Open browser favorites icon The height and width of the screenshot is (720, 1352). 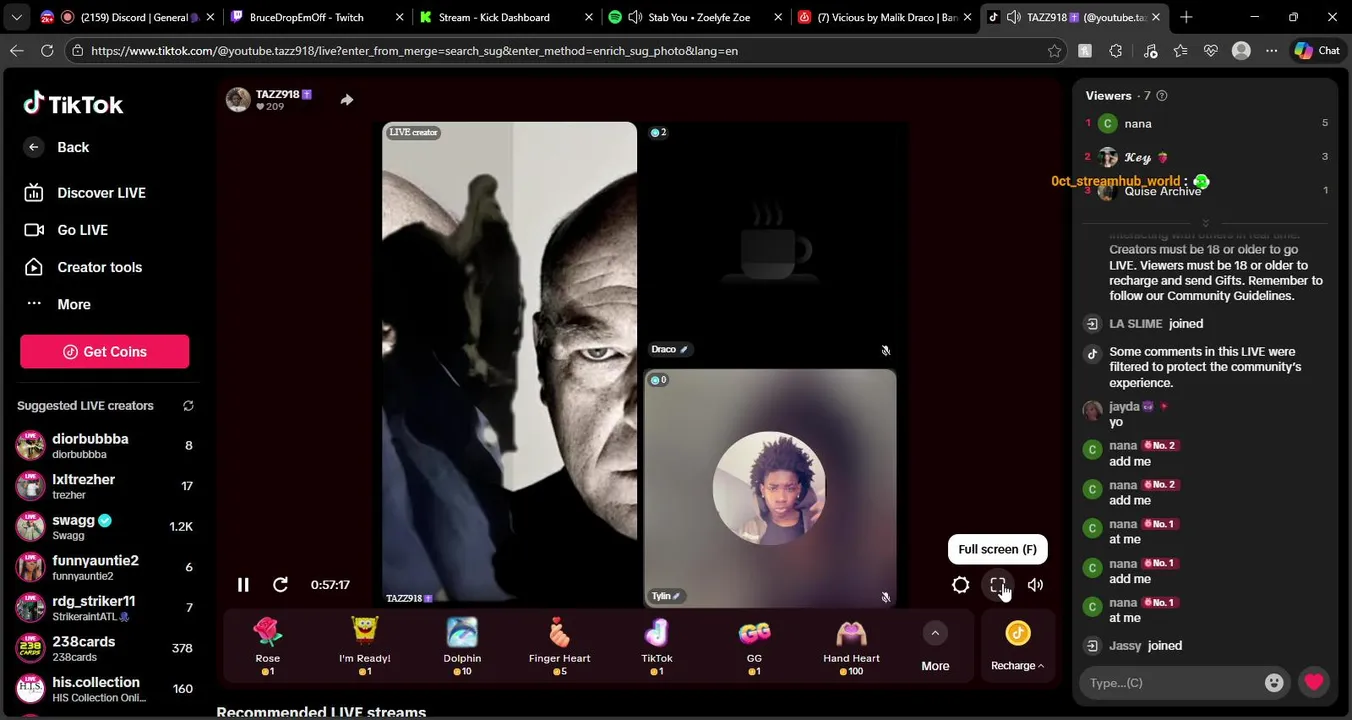click(1180, 50)
